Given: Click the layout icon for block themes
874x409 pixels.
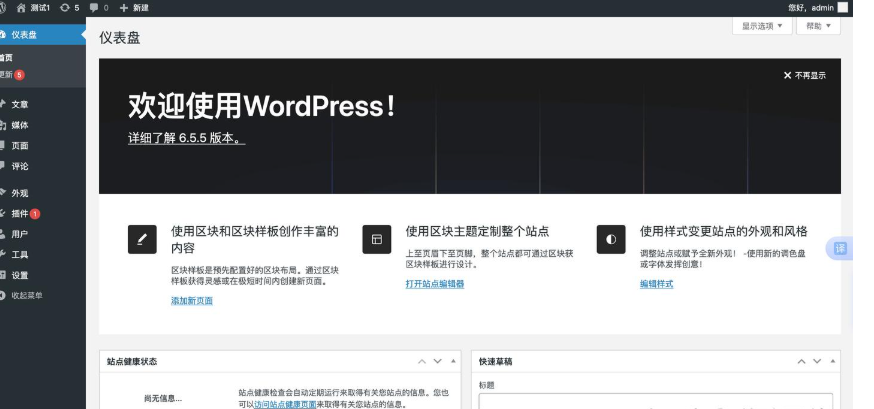Looking at the screenshot, I should pos(377,239).
